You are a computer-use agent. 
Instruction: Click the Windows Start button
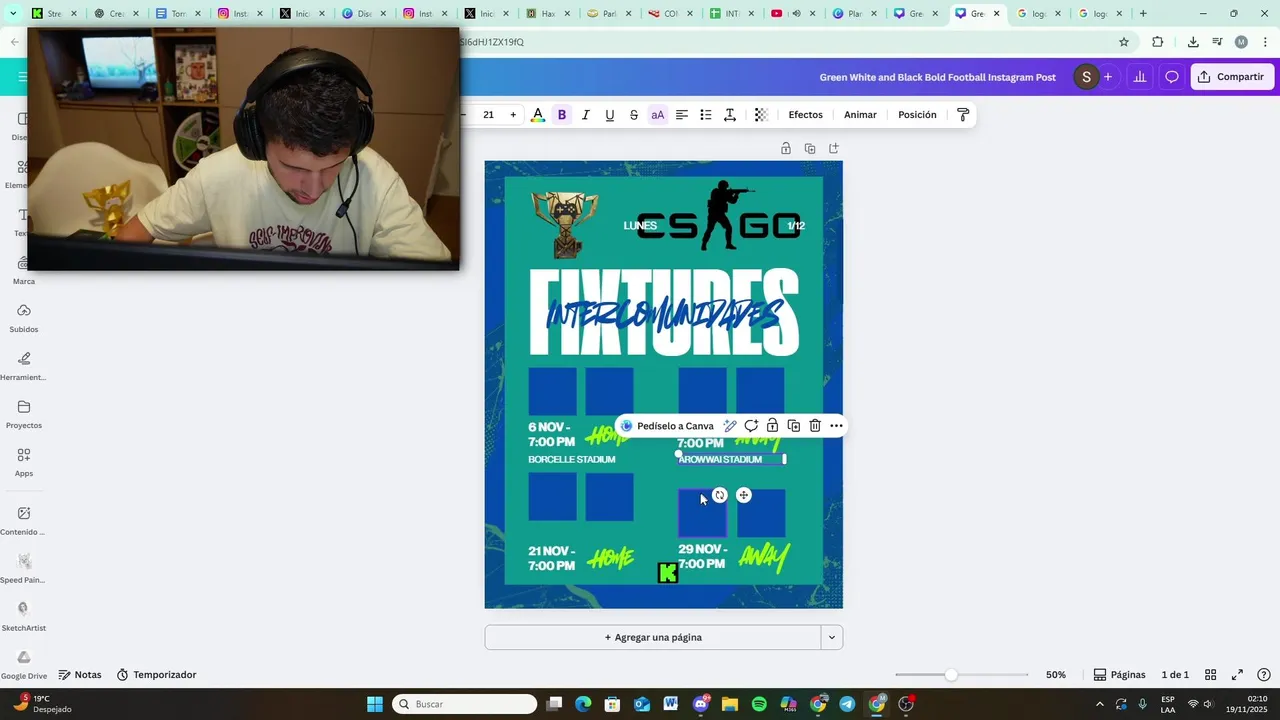tap(375, 704)
